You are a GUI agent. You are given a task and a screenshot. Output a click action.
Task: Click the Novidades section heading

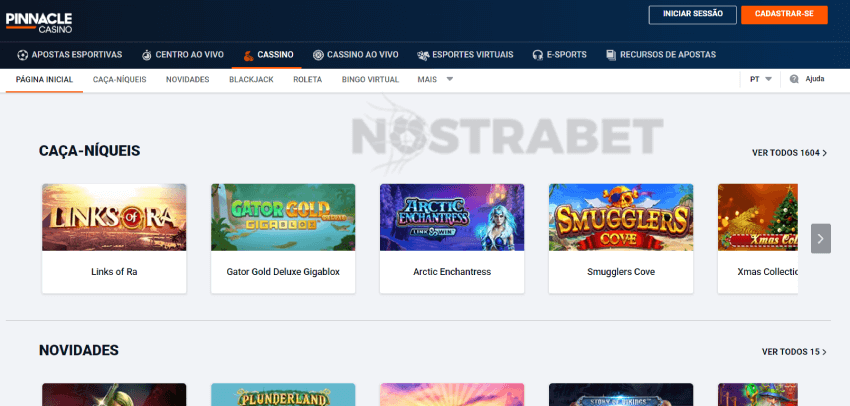pyautogui.click(x=79, y=350)
